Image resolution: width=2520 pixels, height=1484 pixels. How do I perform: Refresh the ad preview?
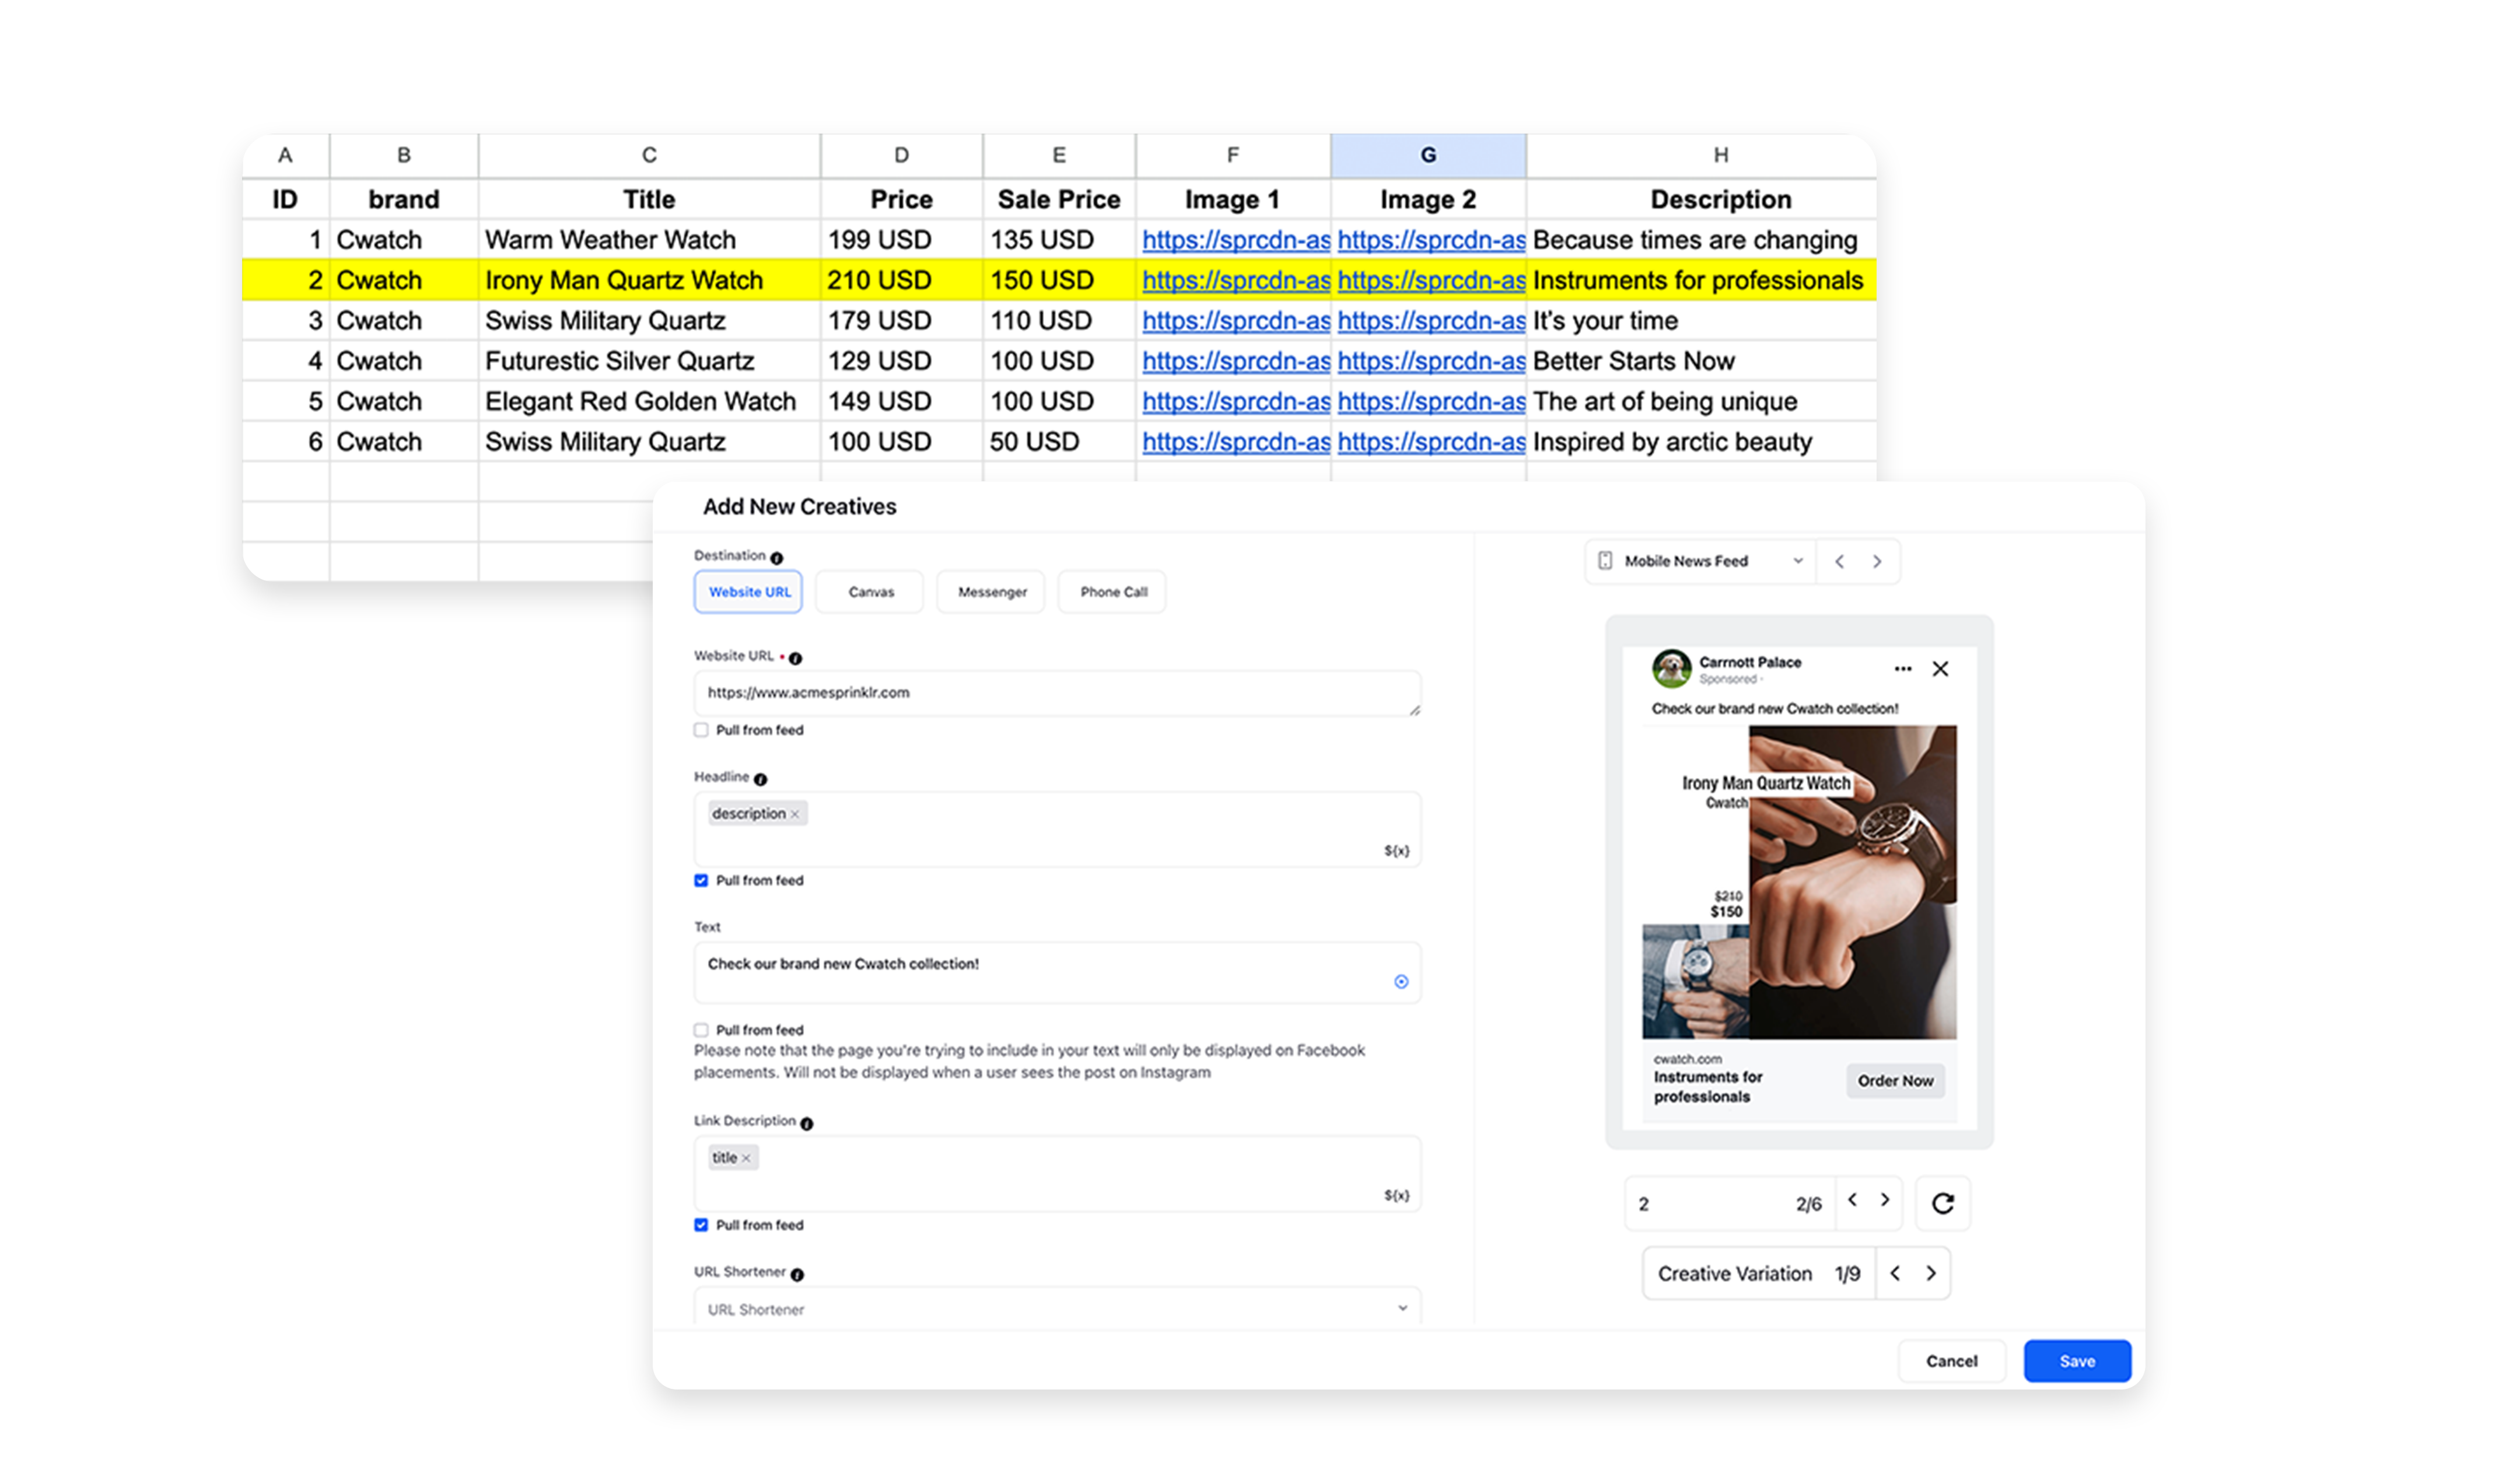pos(1943,1203)
